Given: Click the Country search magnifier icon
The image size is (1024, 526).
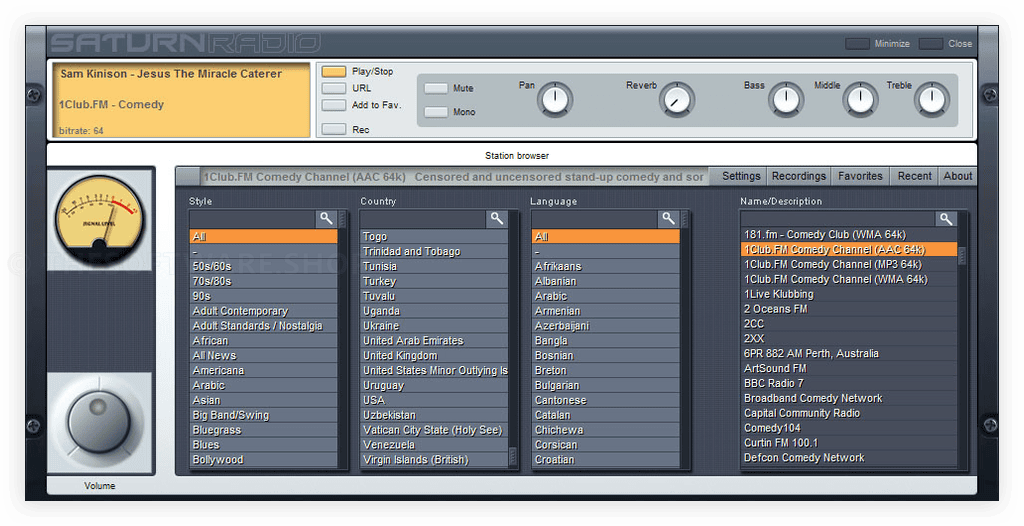Looking at the screenshot, I should pos(497,218).
